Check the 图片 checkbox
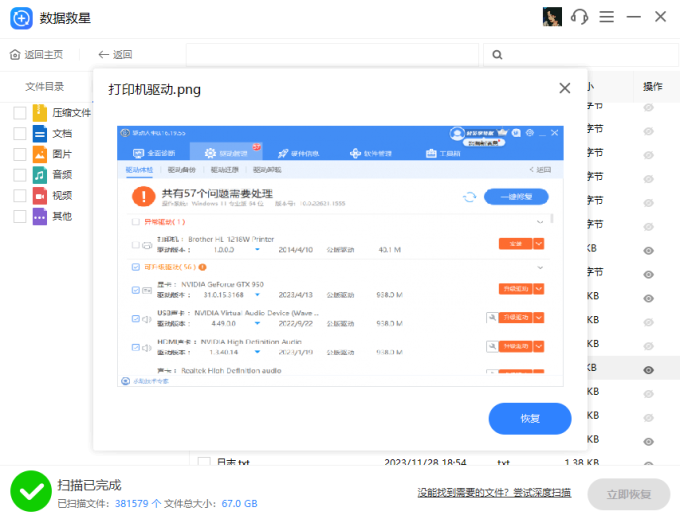Viewport: 680px width, 519px height. click(20, 154)
